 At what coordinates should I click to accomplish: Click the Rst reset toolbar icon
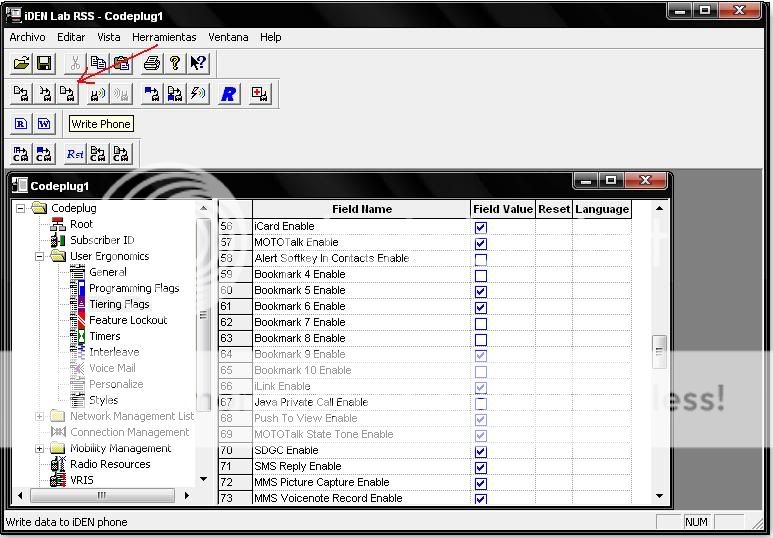tap(75, 154)
